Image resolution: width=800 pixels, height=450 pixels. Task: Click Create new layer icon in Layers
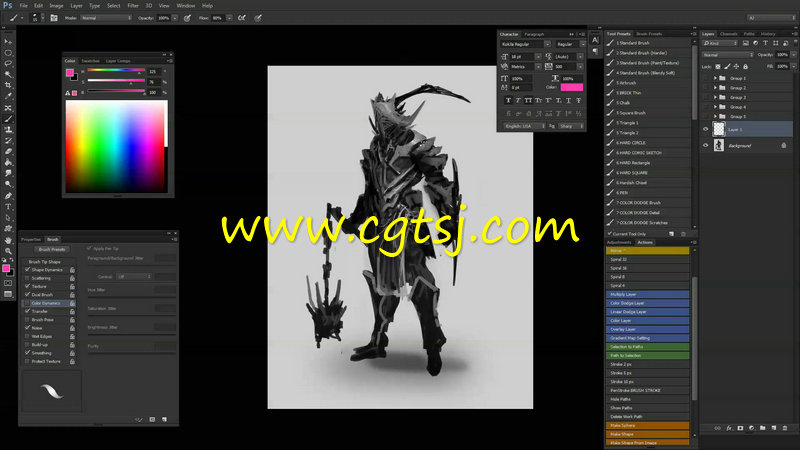[774, 428]
